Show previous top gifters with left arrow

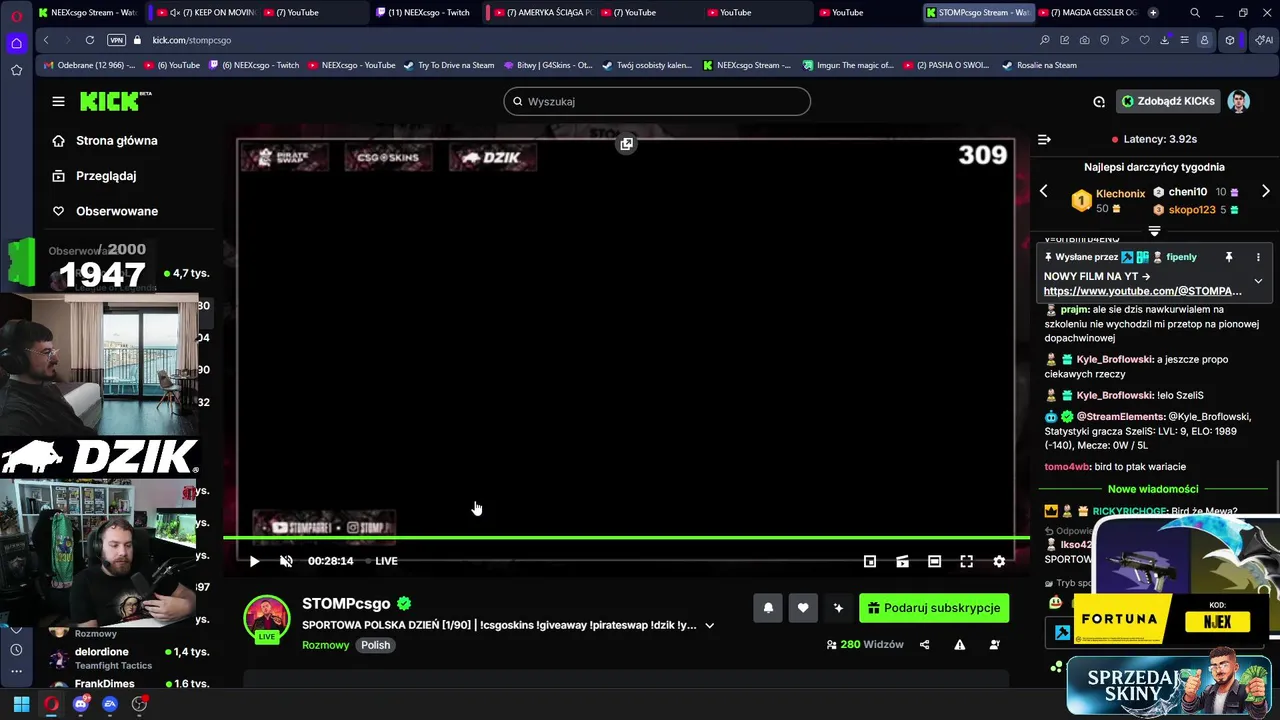[1044, 191]
